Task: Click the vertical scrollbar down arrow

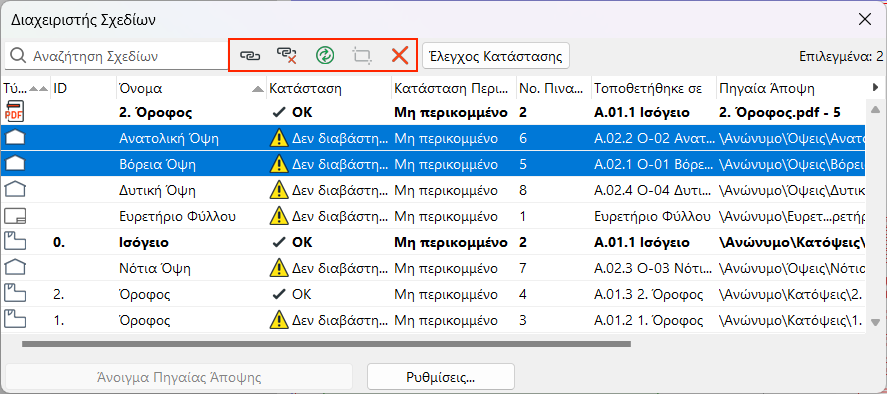Action: coord(875,322)
